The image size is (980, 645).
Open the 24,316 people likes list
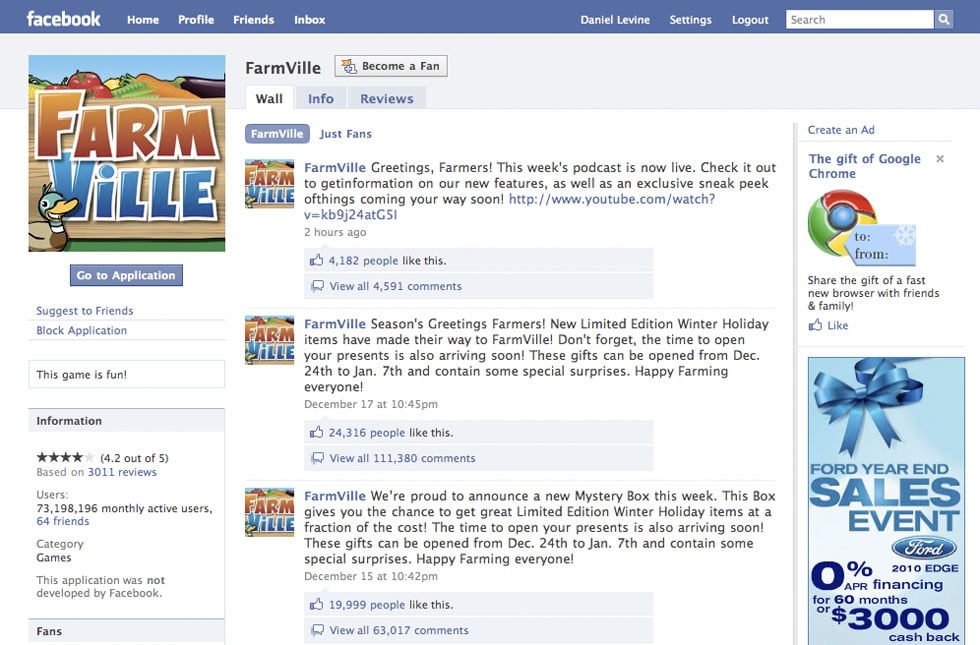(367, 432)
